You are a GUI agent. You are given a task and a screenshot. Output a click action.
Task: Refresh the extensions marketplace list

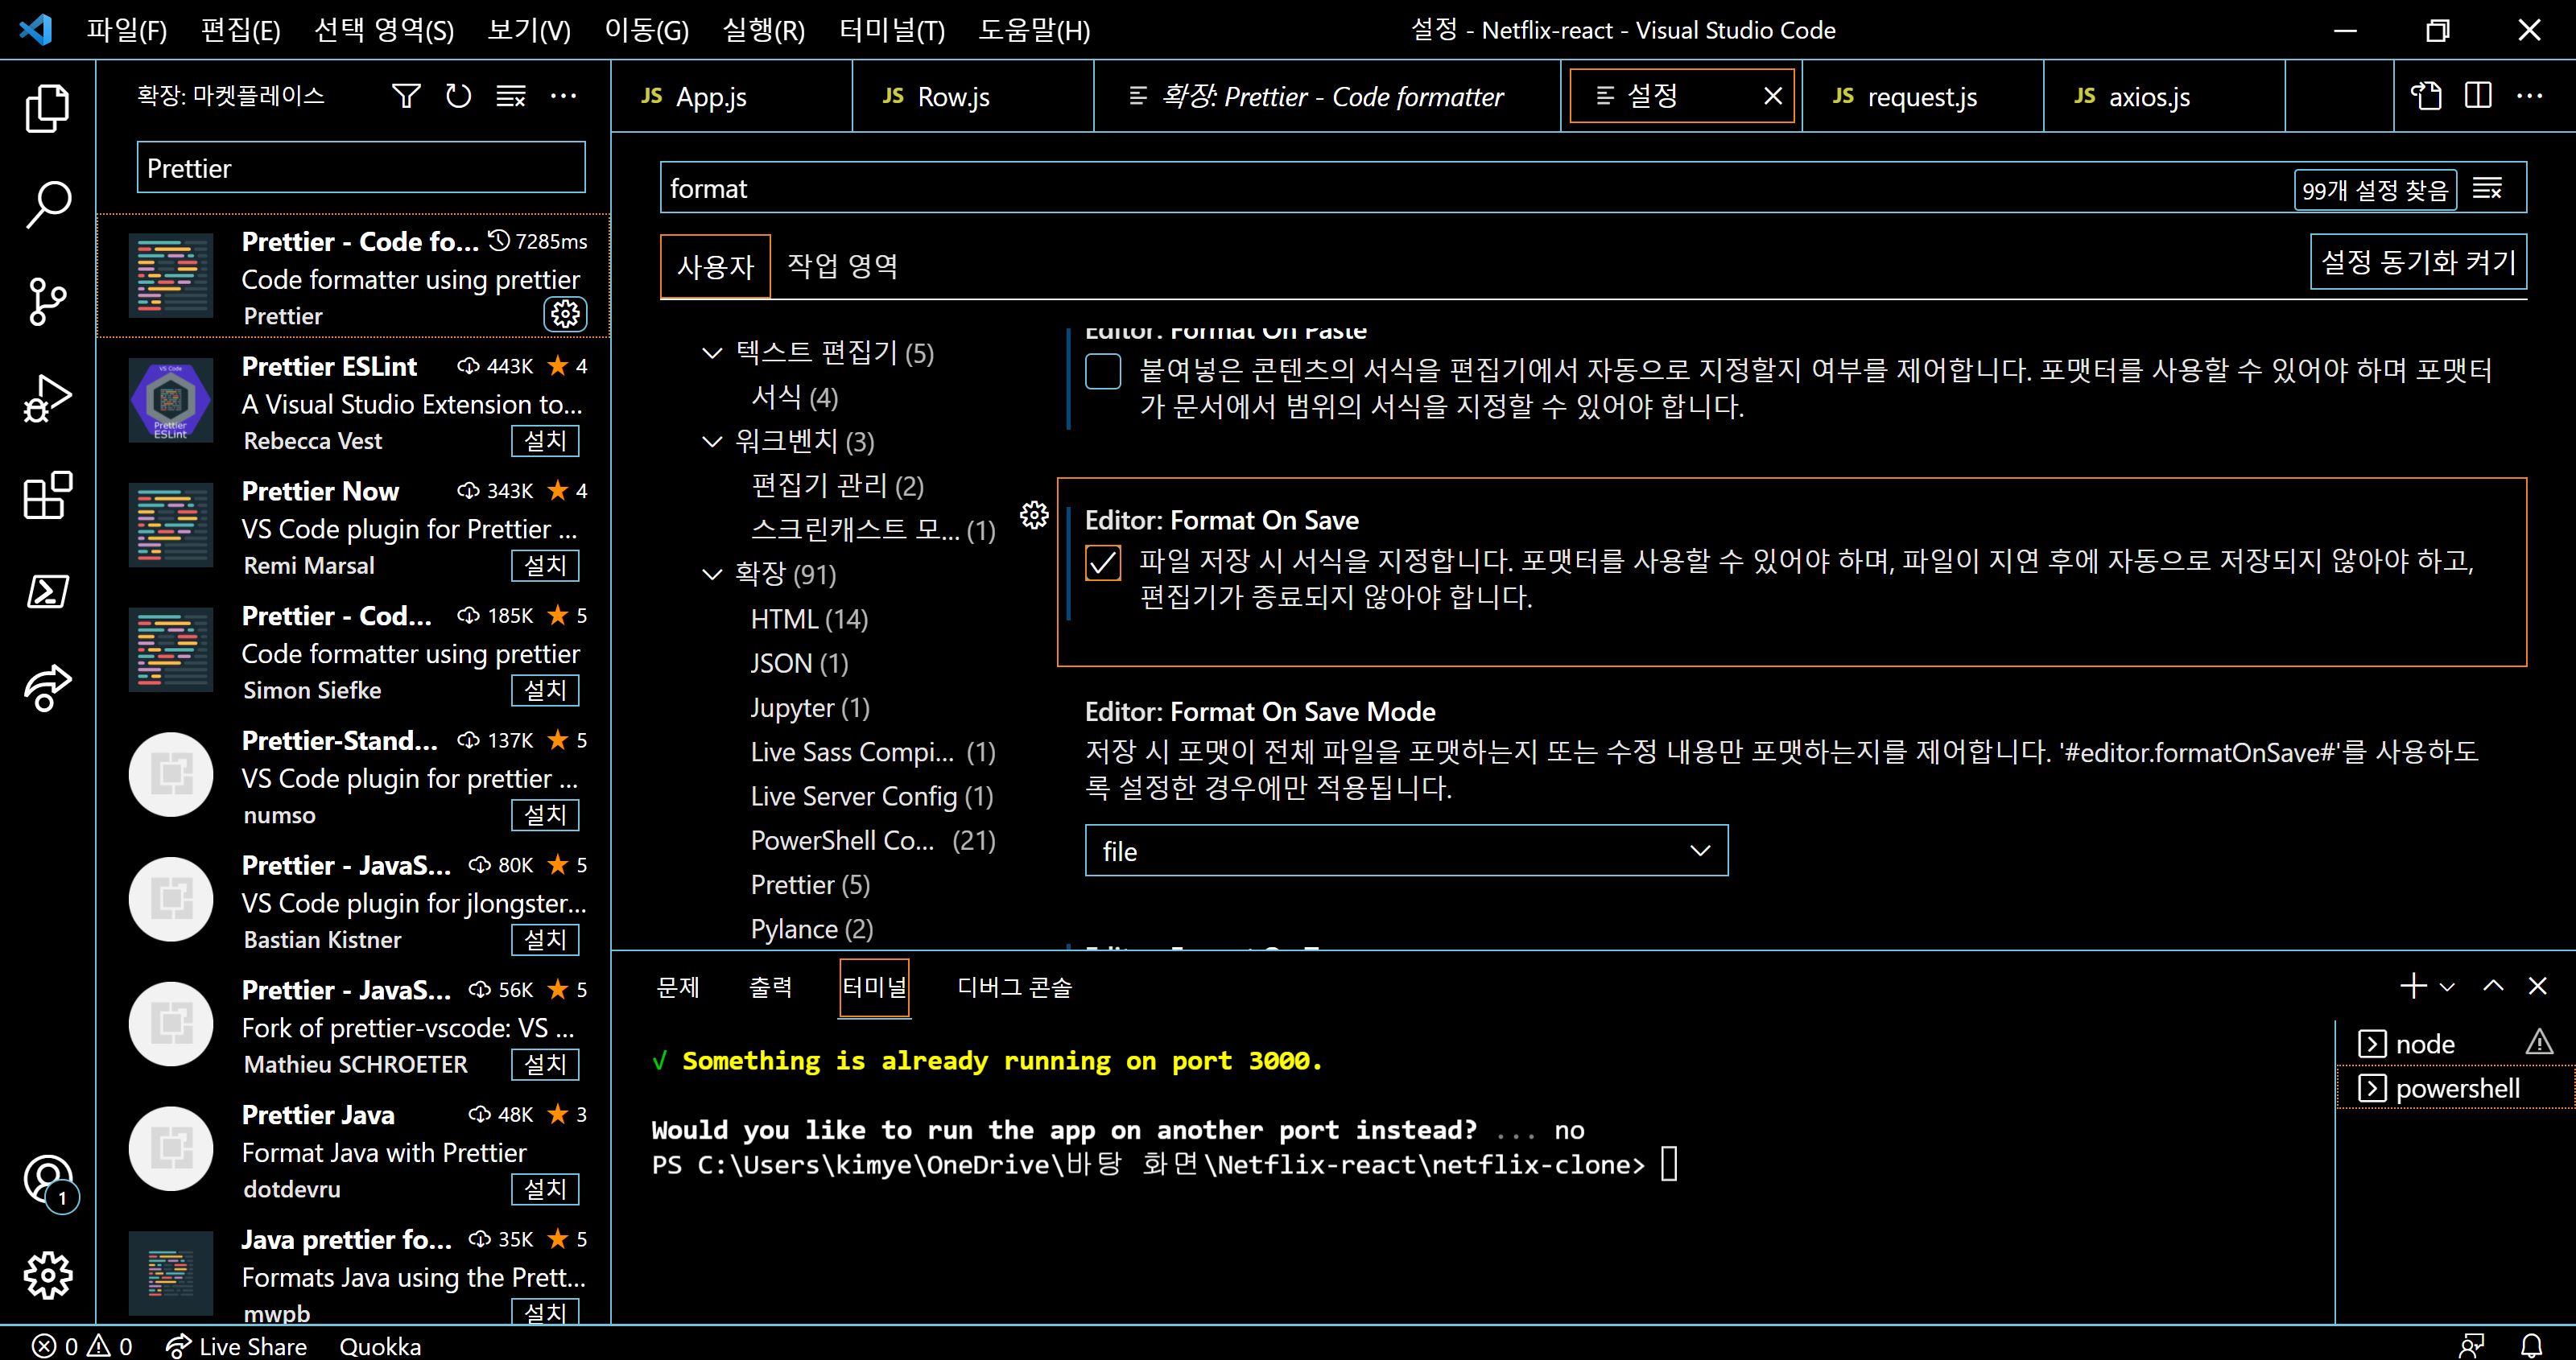click(458, 96)
